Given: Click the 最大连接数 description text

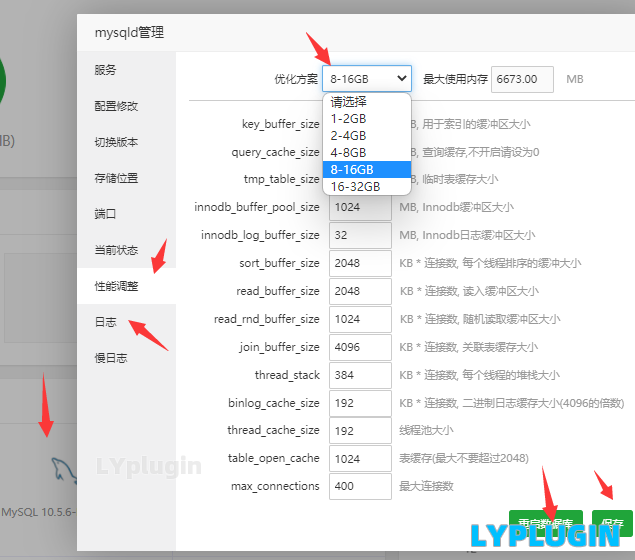Looking at the screenshot, I should pyautogui.click(x=426, y=486).
